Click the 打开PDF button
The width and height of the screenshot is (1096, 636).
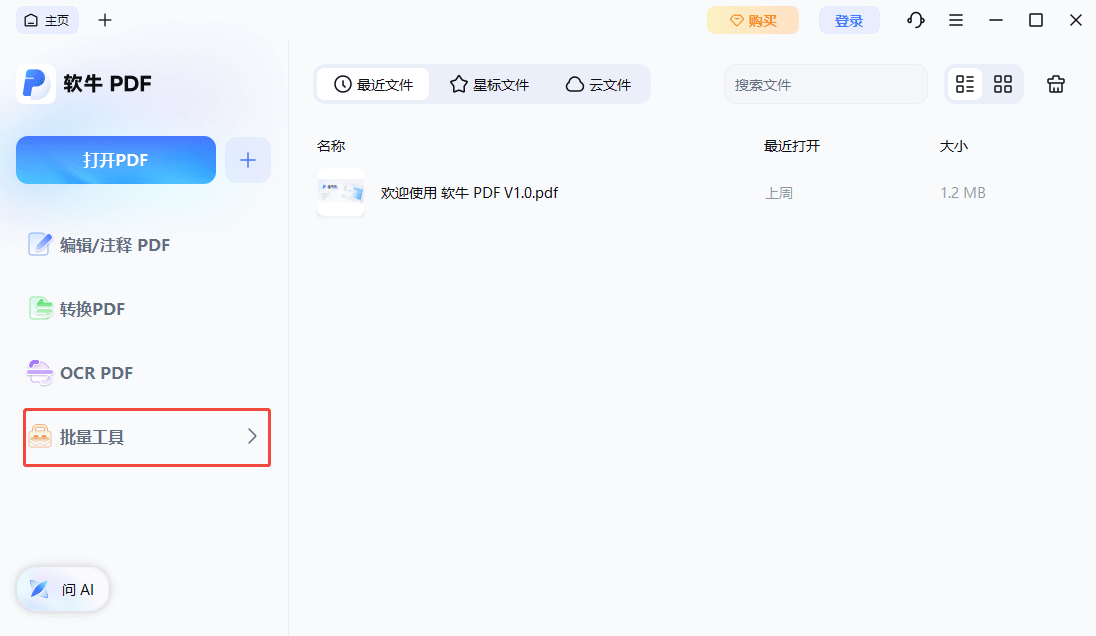[116, 160]
